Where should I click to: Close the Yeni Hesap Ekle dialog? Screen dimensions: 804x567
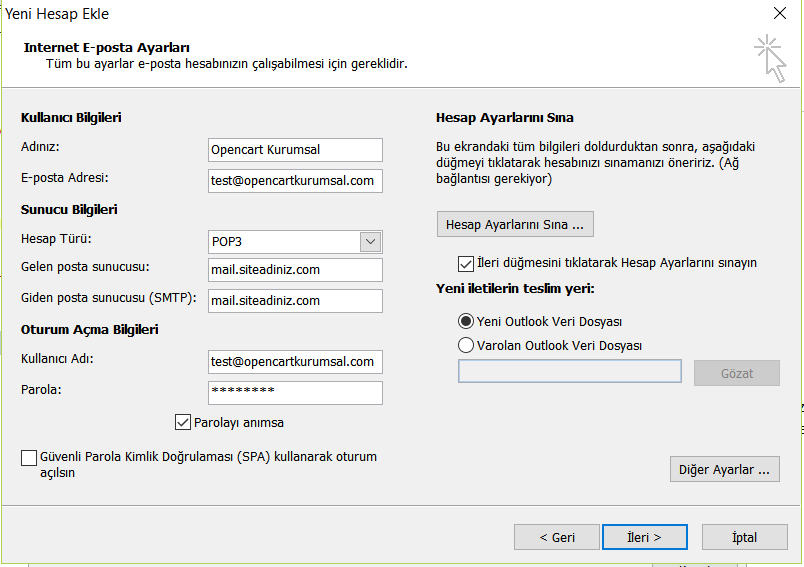click(x=779, y=13)
